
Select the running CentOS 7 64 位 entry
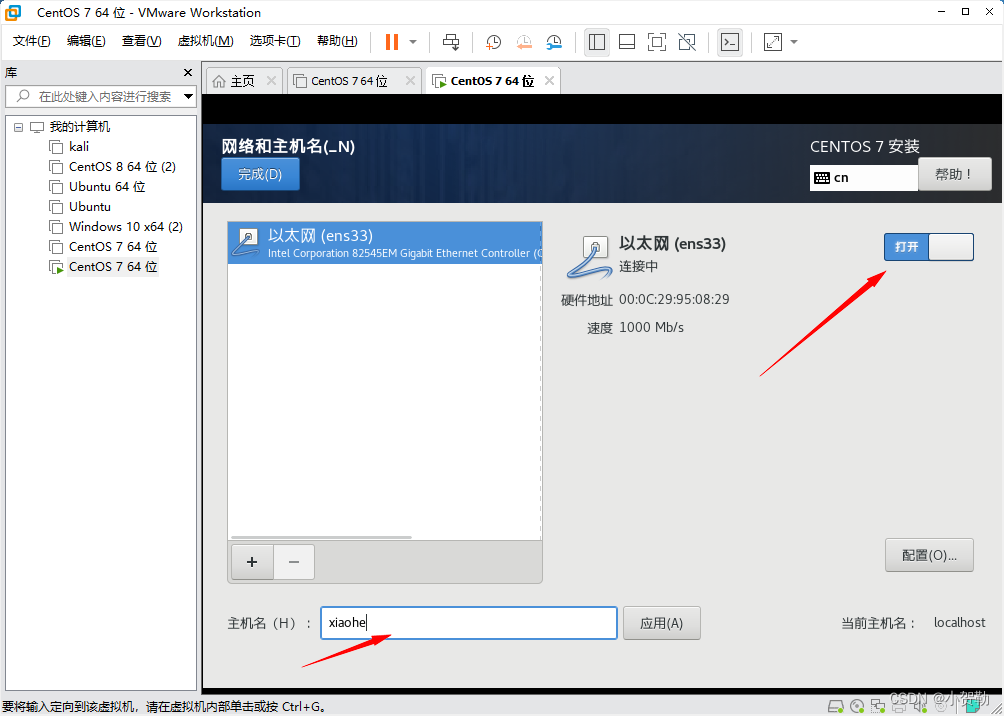pos(103,266)
